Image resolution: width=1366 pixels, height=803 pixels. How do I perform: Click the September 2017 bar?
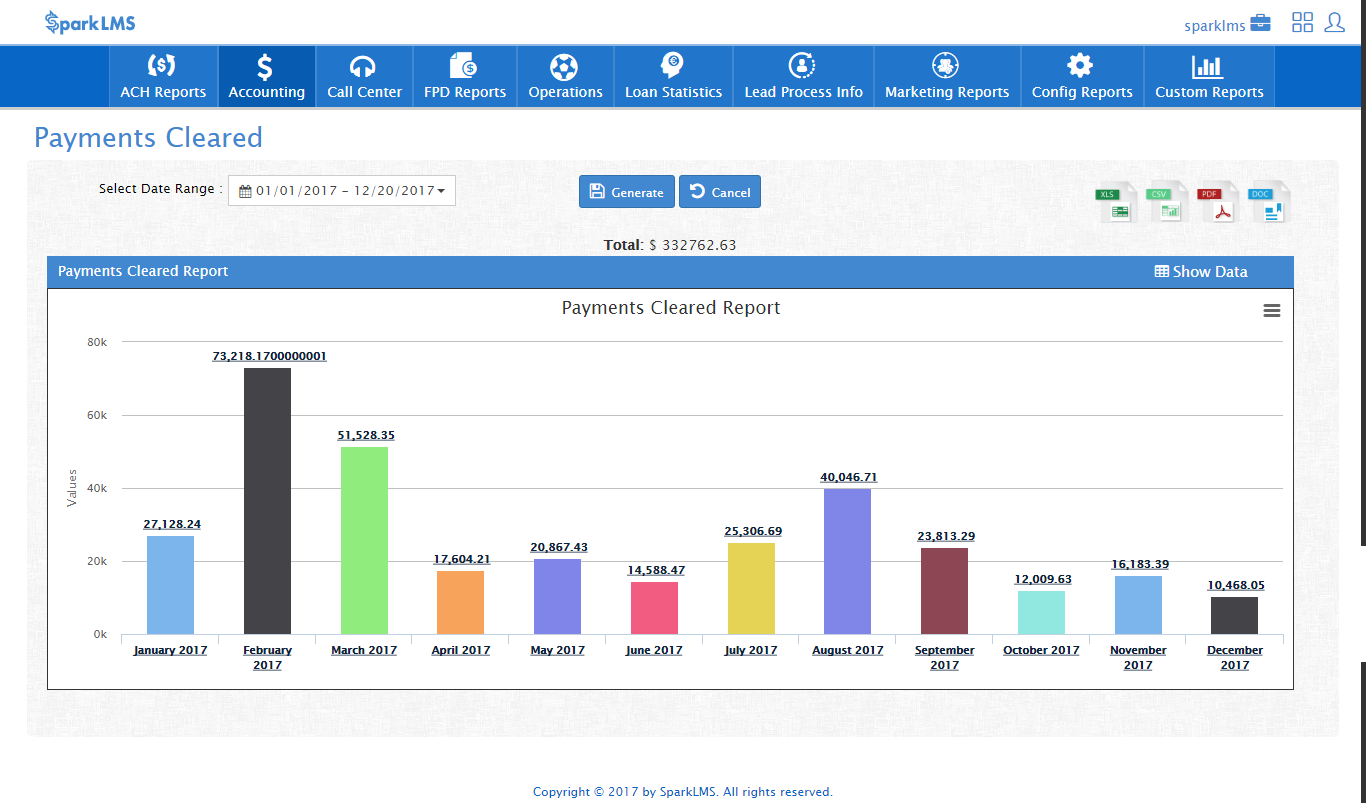(944, 591)
